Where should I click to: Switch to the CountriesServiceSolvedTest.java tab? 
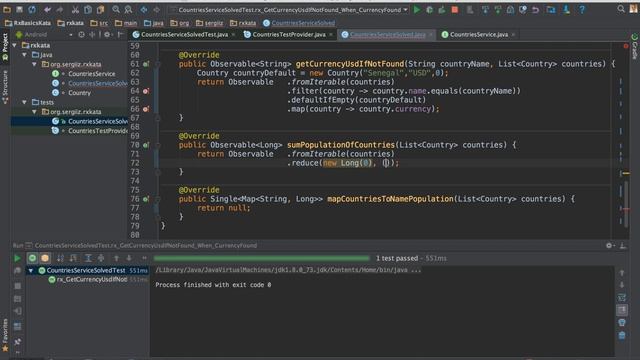click(184, 35)
